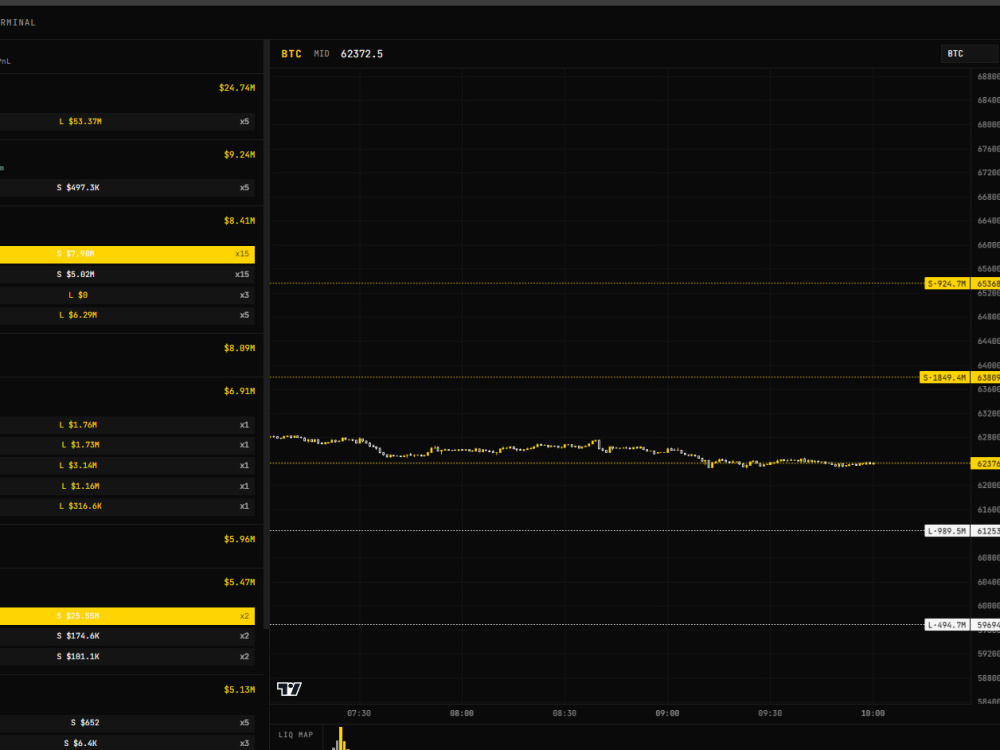The width and height of the screenshot is (1000, 750).
Task: Select the highlighted S $25.55M x2 position
Action: tap(128, 616)
